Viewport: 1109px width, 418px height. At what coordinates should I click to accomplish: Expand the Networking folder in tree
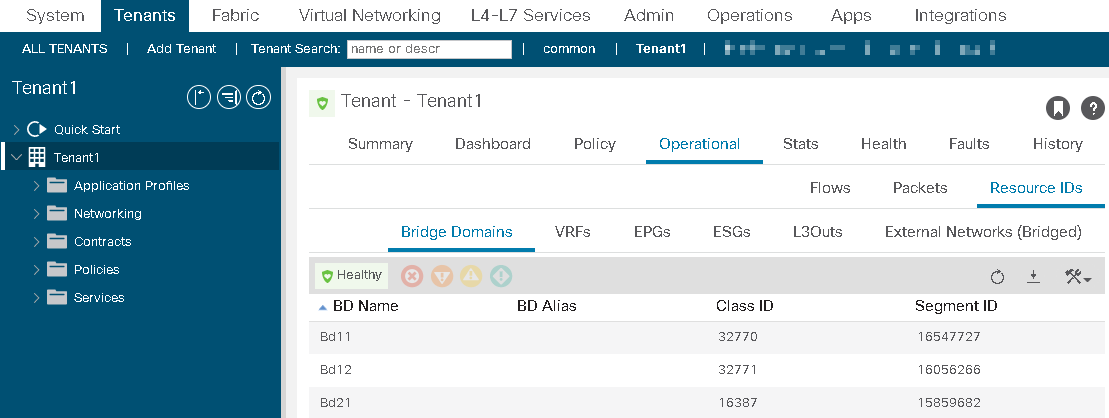(x=37, y=214)
